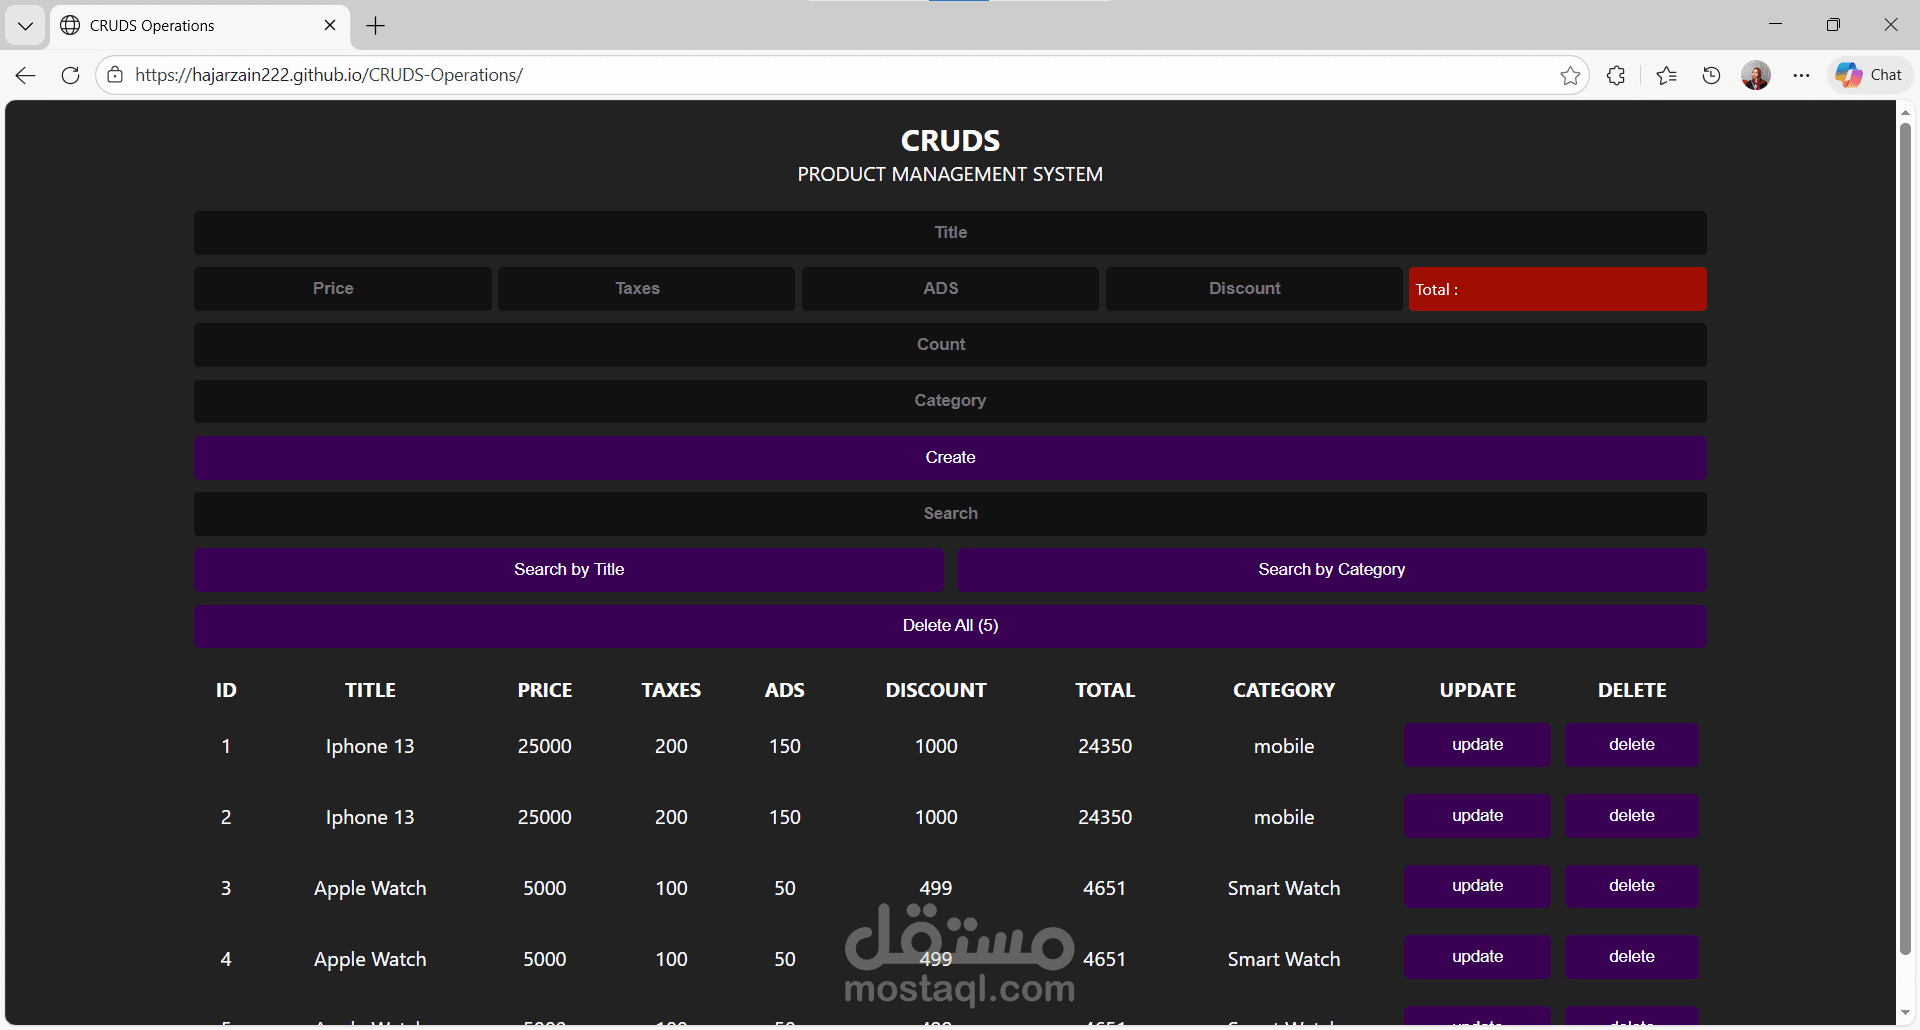Click total 4651 in row 3
1920x1030 pixels.
pos(1105,888)
